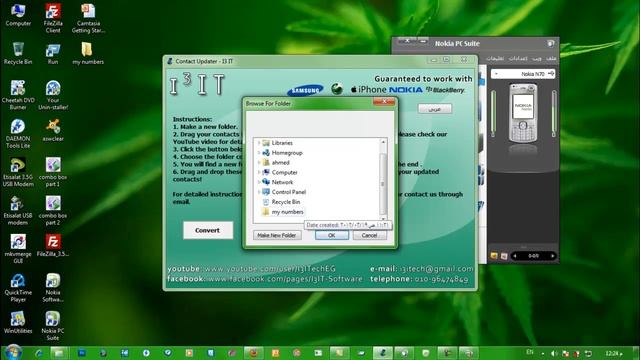Close the Browse For Folder dialog
640x360 pixels.
click(x=384, y=102)
